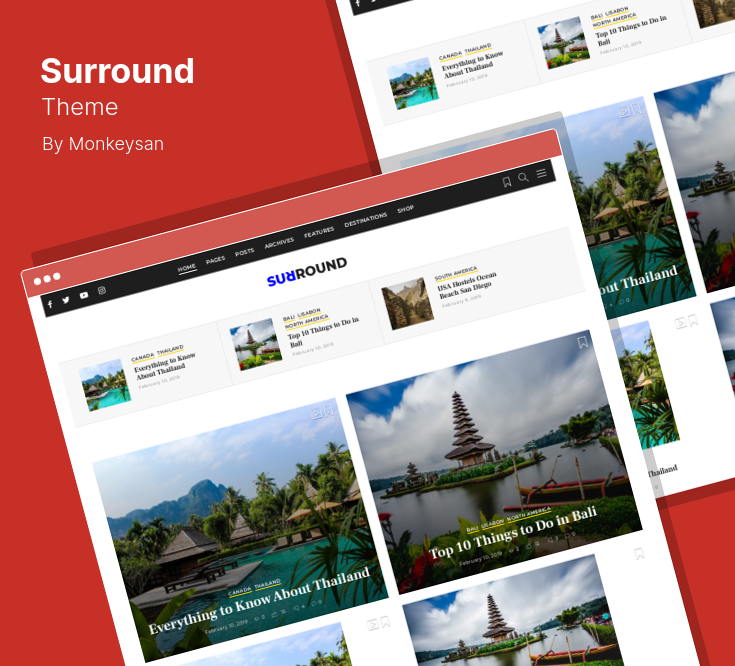735x666 pixels.
Task: Click the SOUTH AMERICA category tag
Action: click(456, 273)
